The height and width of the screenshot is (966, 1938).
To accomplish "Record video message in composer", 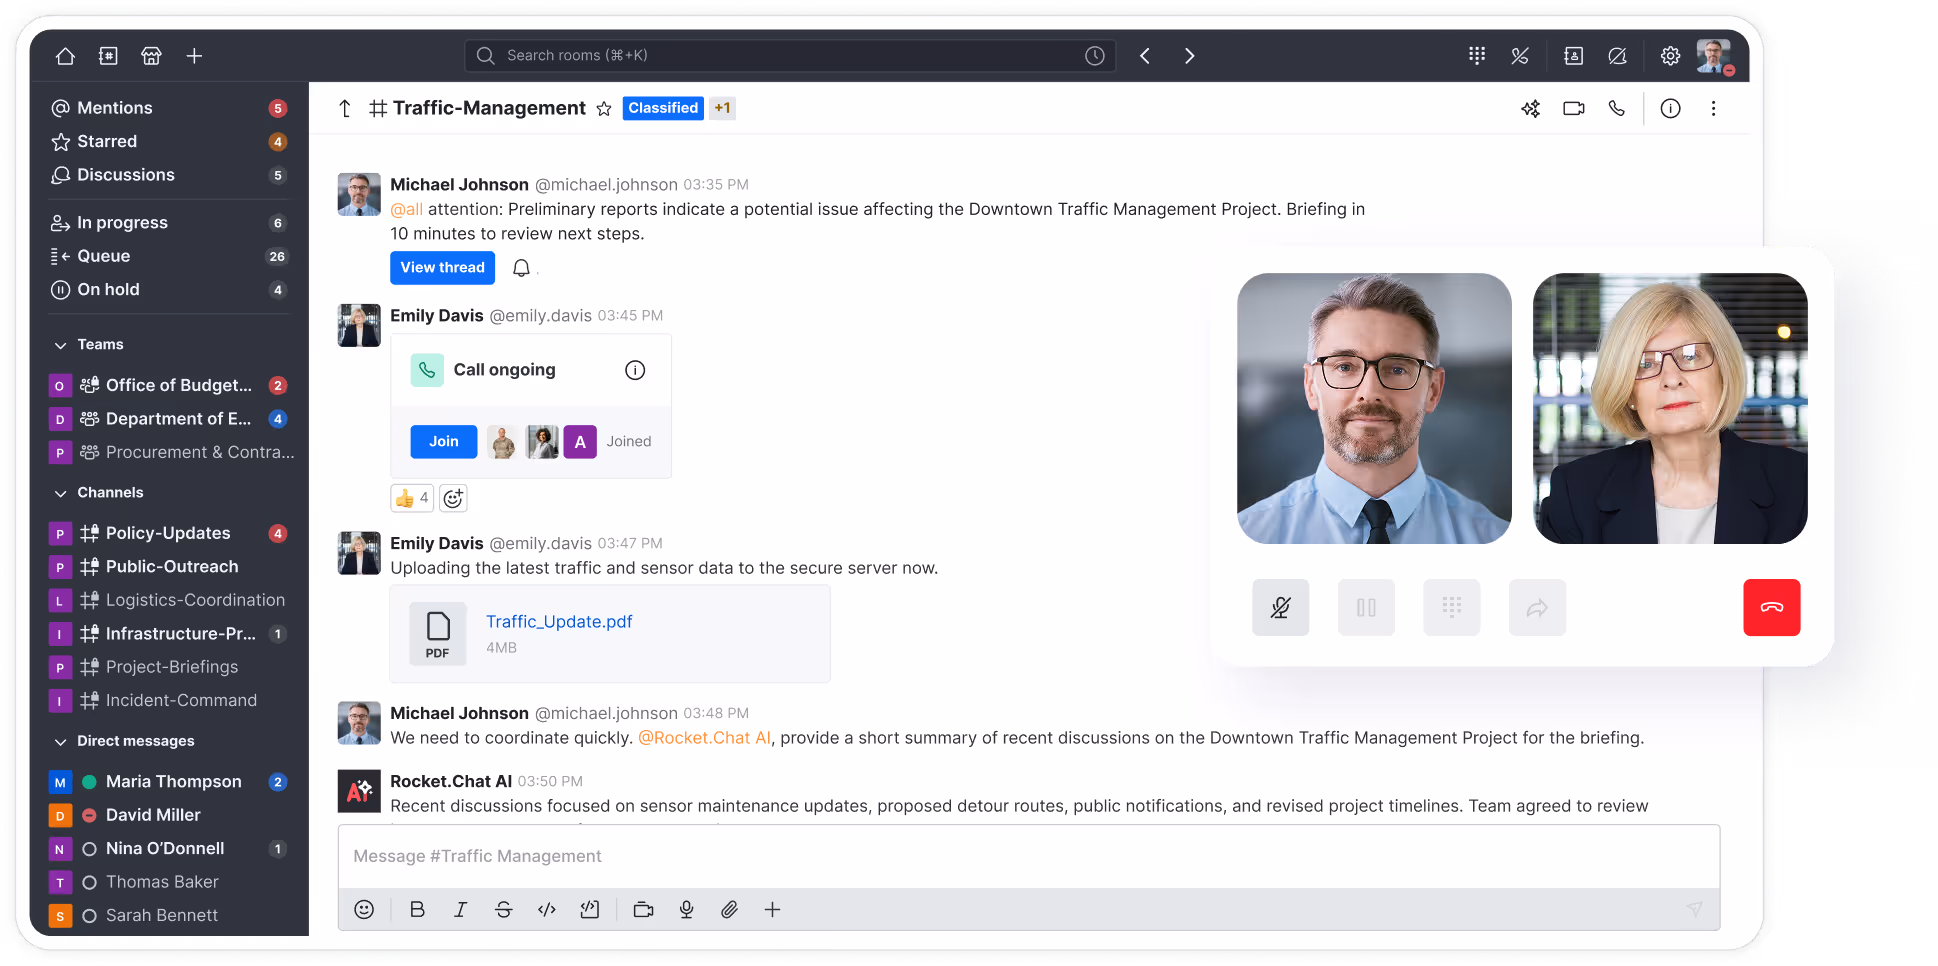I will point(644,910).
